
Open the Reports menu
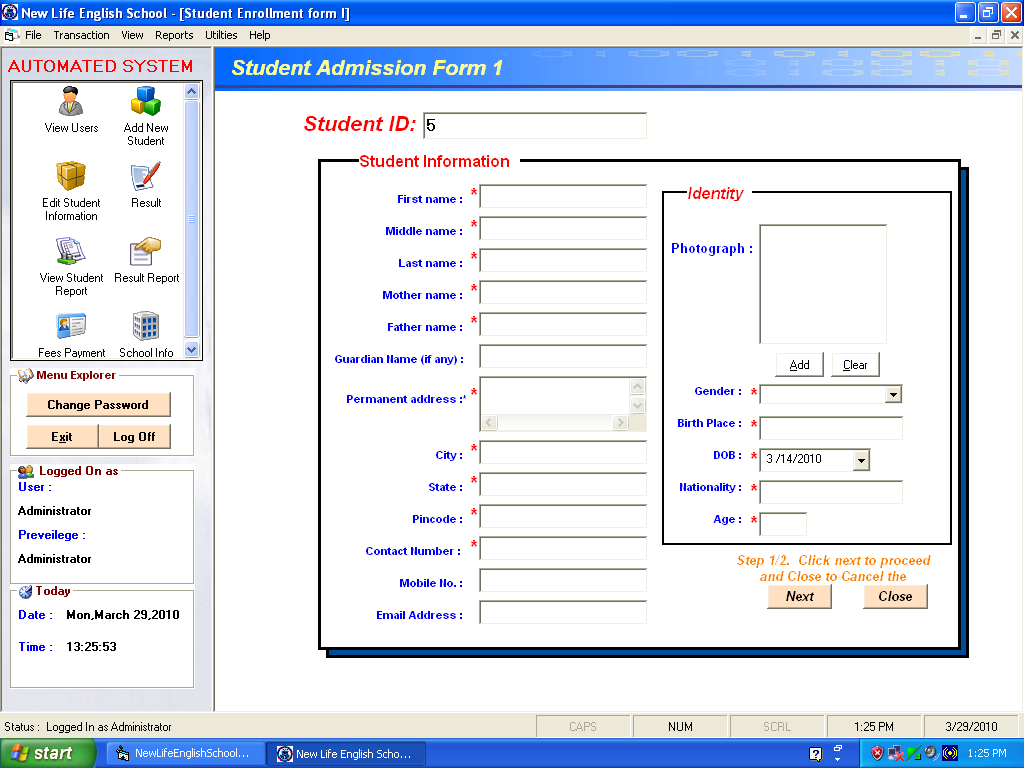tap(174, 35)
